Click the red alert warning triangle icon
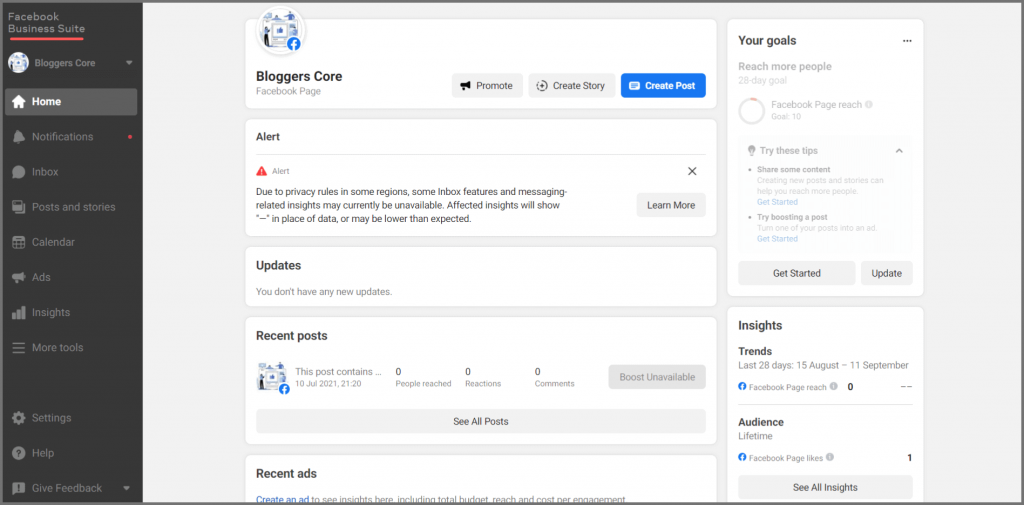The width and height of the screenshot is (1024, 505). click(262, 171)
